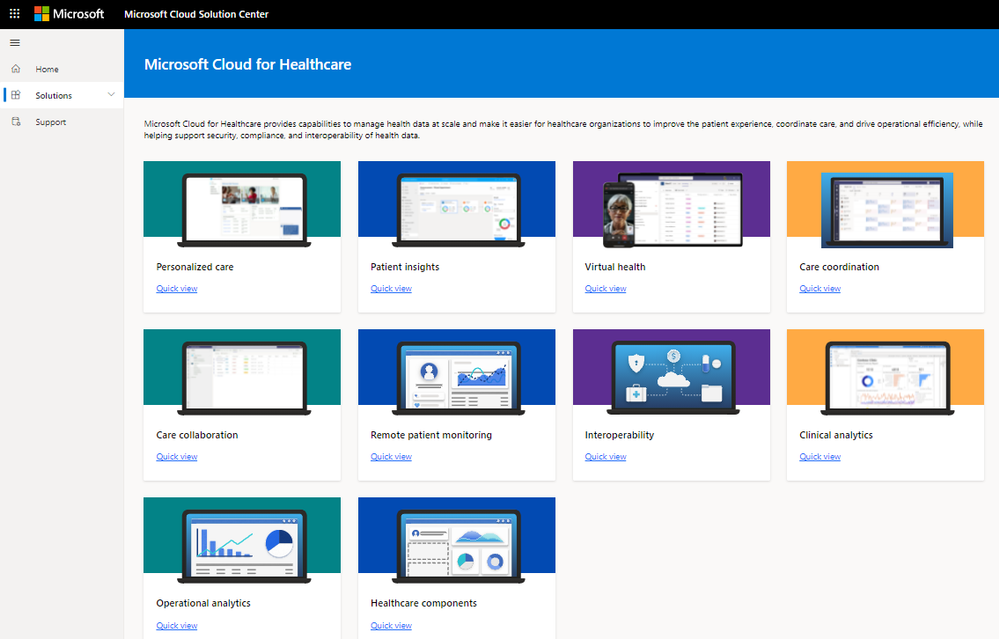Screen dimensions: 999x639
Task: Click the Virtual health card title
Action: tap(615, 267)
